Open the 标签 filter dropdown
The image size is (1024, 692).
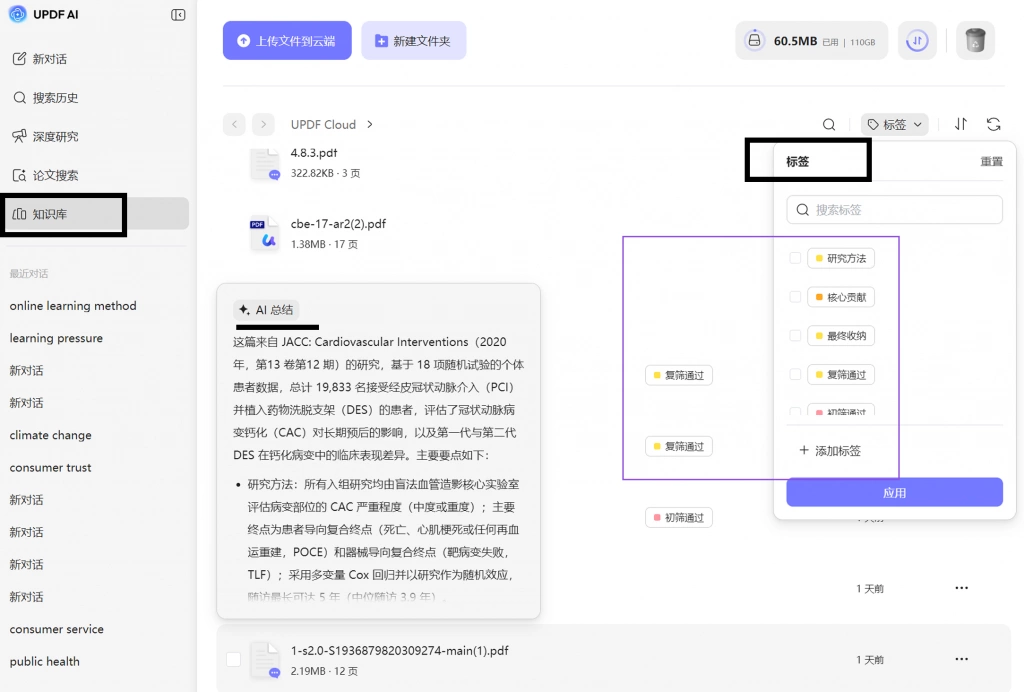click(894, 124)
